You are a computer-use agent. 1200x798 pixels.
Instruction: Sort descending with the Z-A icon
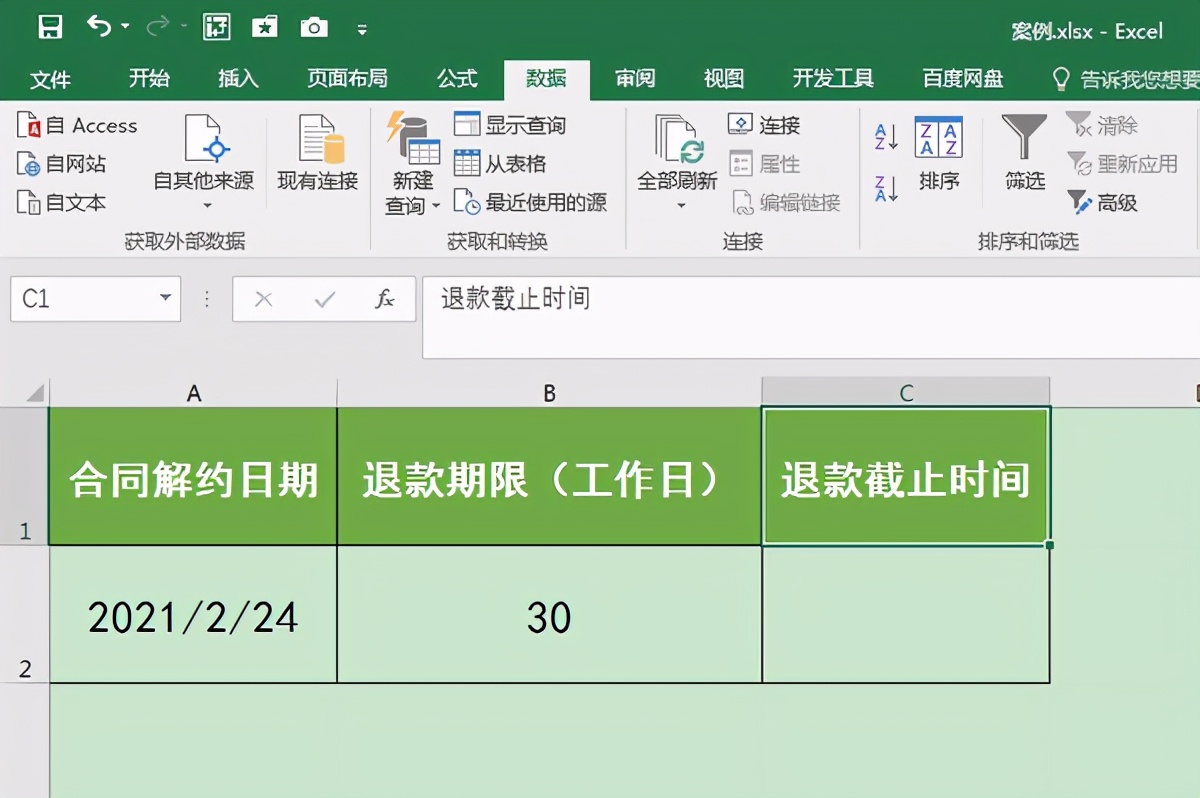coord(886,188)
